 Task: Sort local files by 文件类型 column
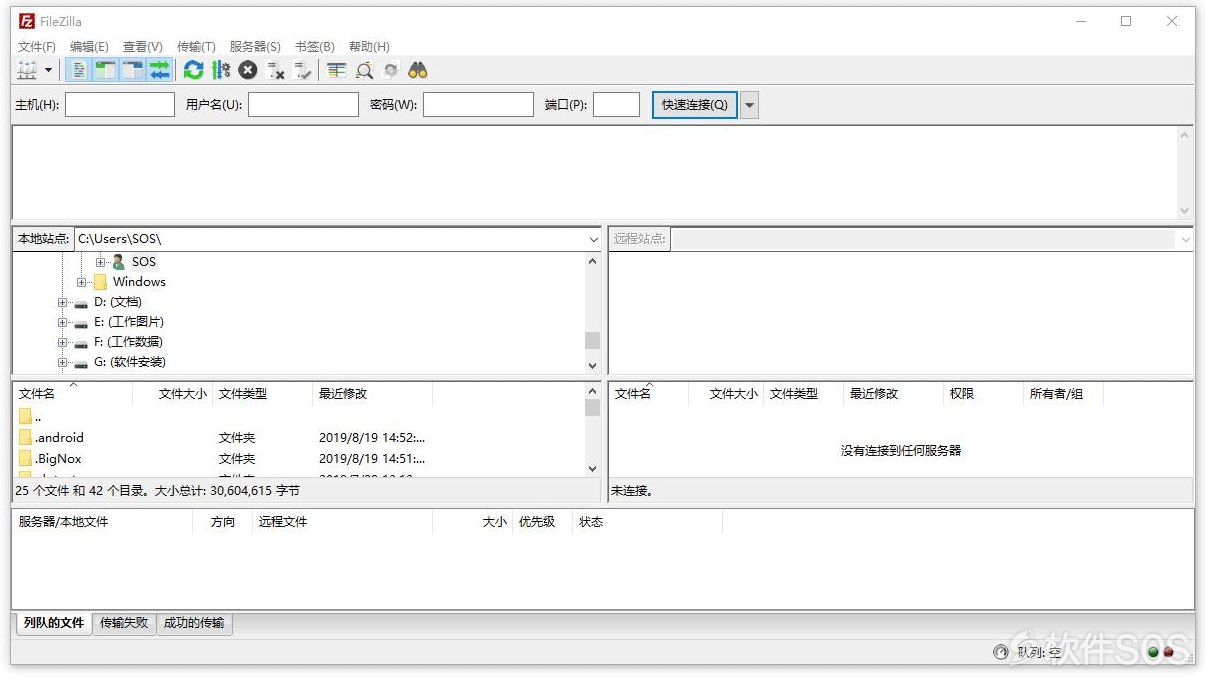[x=262, y=394]
